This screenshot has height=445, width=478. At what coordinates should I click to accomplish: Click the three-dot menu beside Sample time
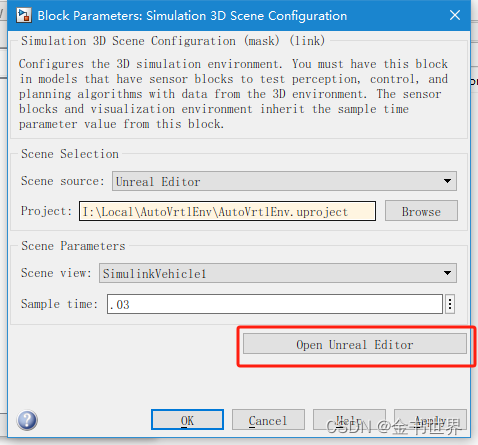450,304
